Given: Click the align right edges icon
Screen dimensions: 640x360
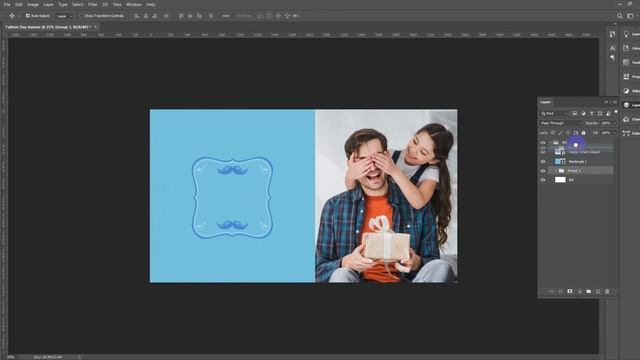Looking at the screenshot, I should click(x=155, y=16).
